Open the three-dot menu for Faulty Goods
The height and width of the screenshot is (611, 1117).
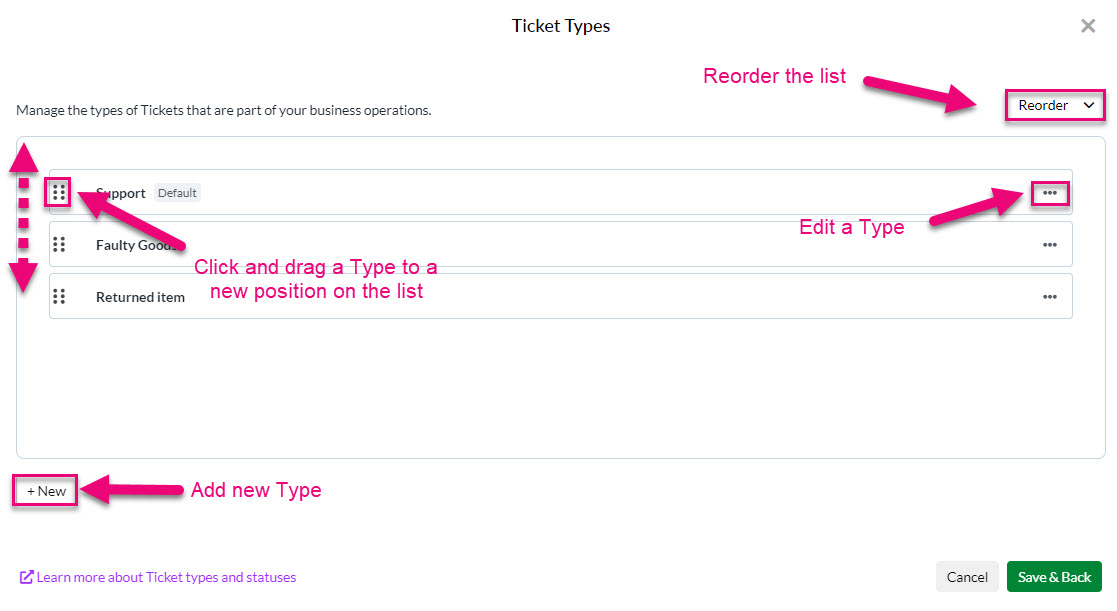point(1049,245)
